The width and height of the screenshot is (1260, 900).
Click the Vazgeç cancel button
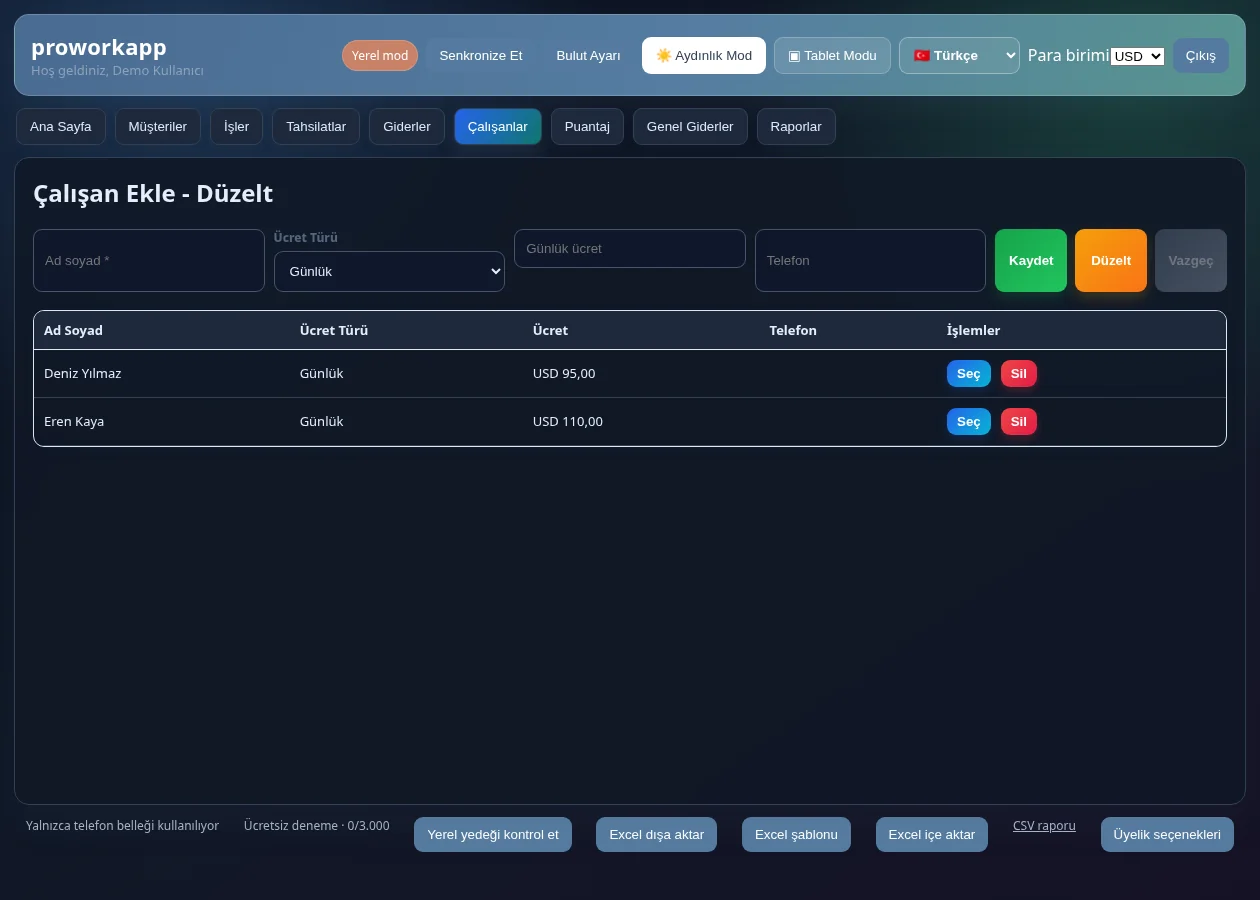[x=1191, y=260]
